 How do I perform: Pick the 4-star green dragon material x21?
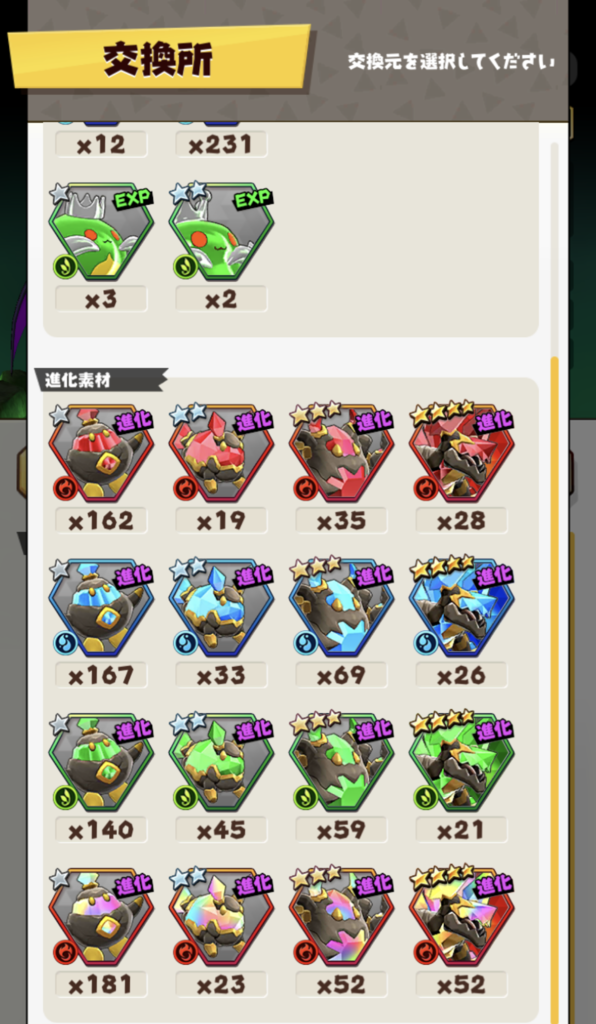(x=462, y=763)
